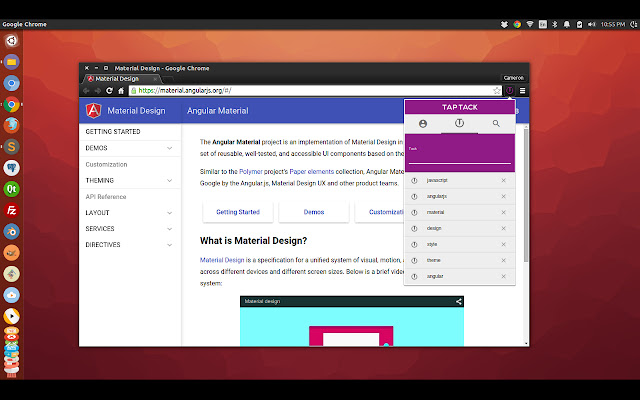
Task: Click the browser forward arrow
Action: (x=98, y=91)
